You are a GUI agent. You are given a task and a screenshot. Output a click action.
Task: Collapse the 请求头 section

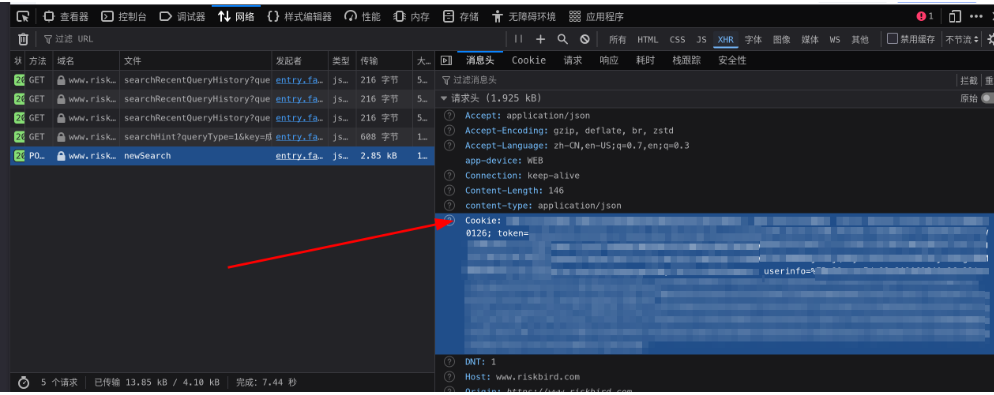(x=444, y=98)
